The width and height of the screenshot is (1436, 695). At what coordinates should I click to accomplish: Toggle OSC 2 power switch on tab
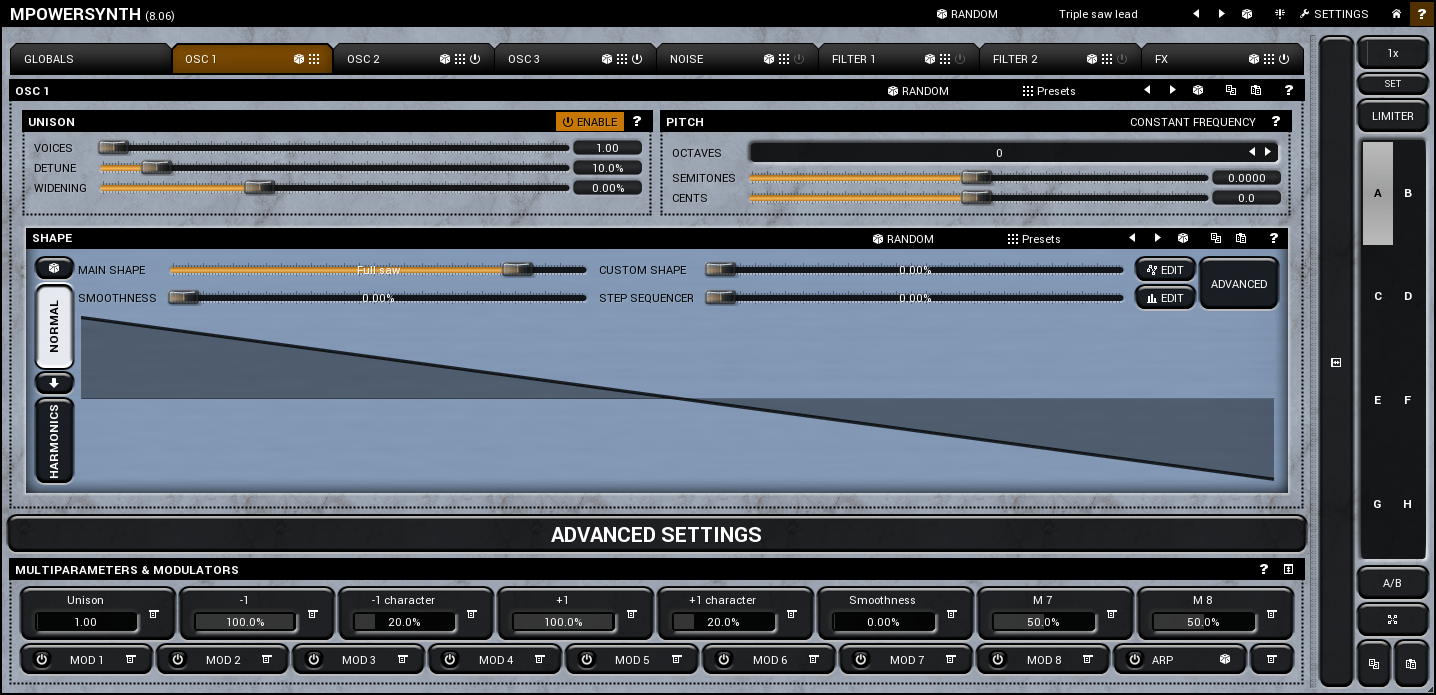475,59
